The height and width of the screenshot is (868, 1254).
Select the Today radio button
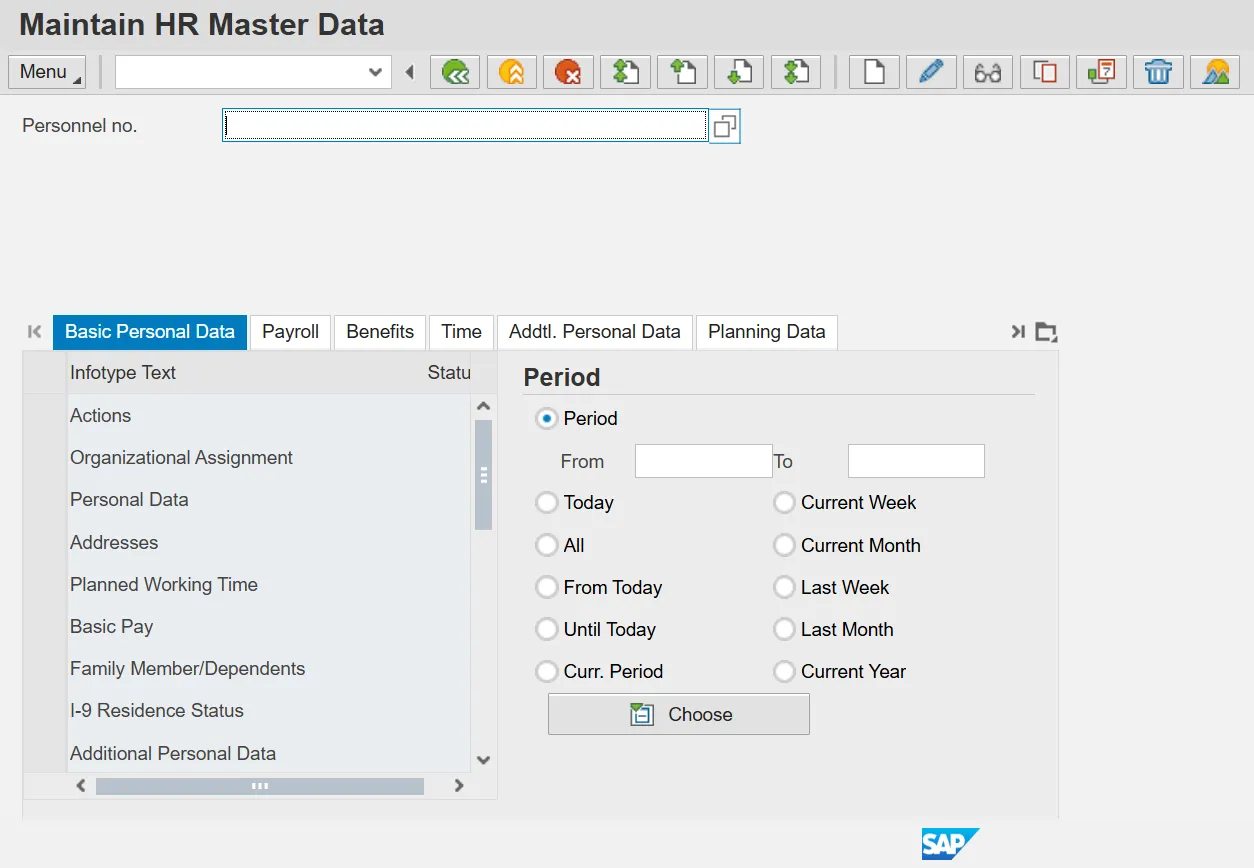point(546,503)
